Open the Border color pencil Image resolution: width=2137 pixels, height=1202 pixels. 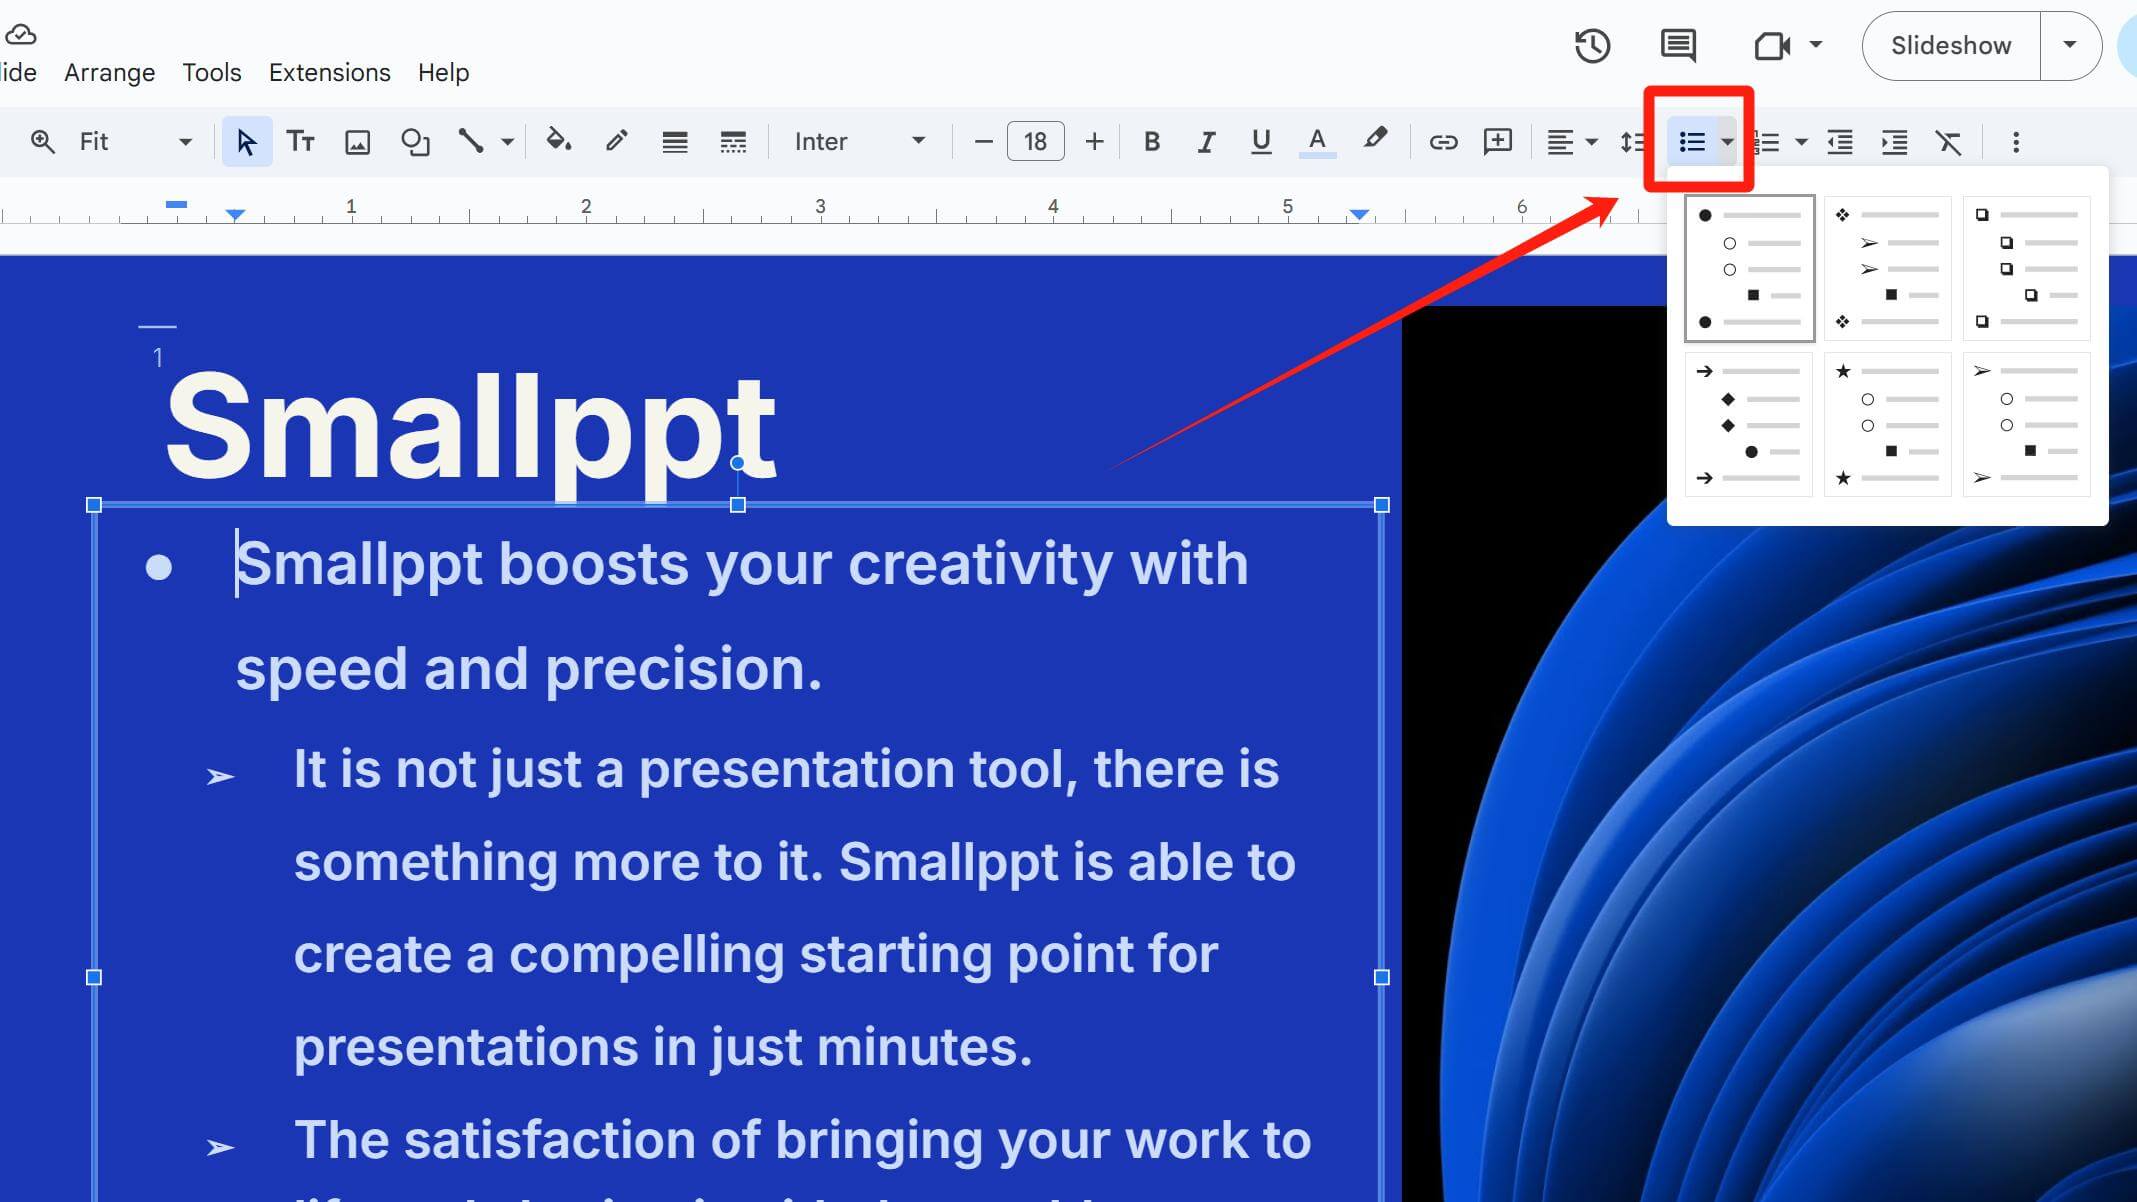[x=617, y=141]
